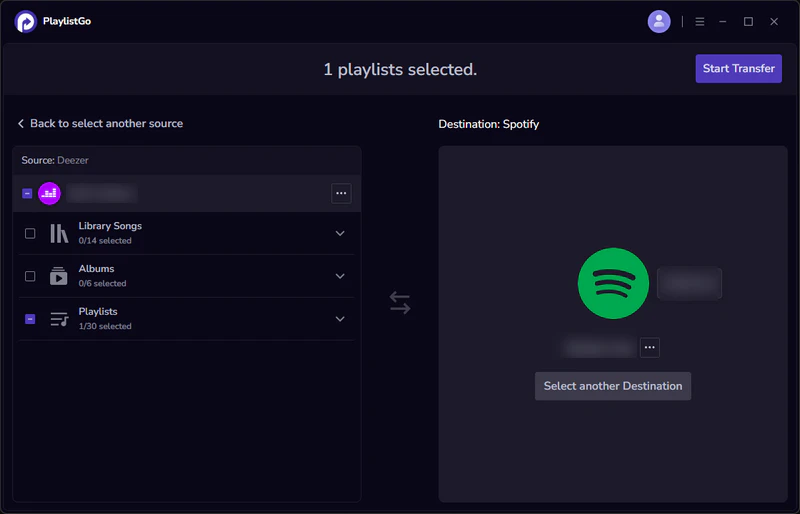Click the Playlists label
Image resolution: width=800 pixels, height=514 pixels.
tap(98, 311)
